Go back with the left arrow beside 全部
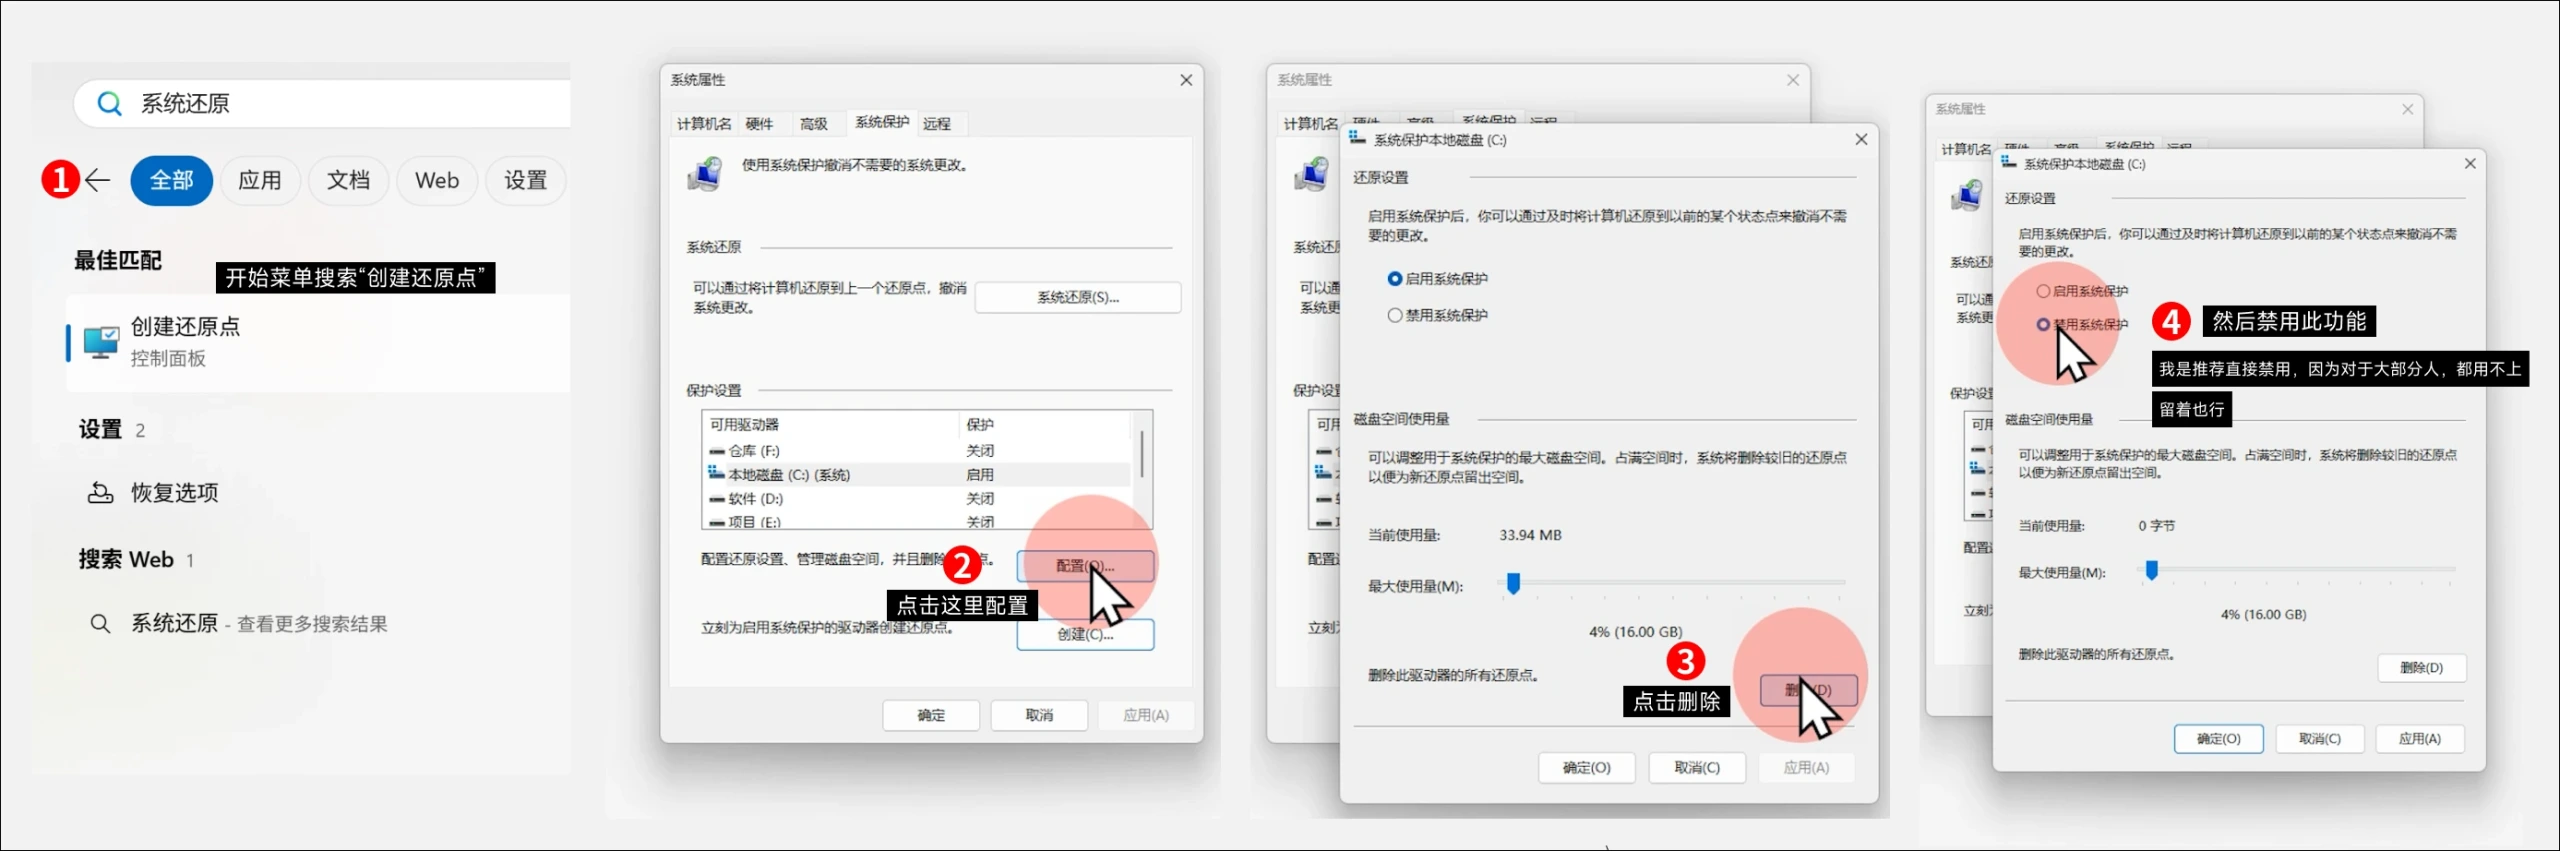Viewport: 2560px width, 851px height. click(97, 180)
